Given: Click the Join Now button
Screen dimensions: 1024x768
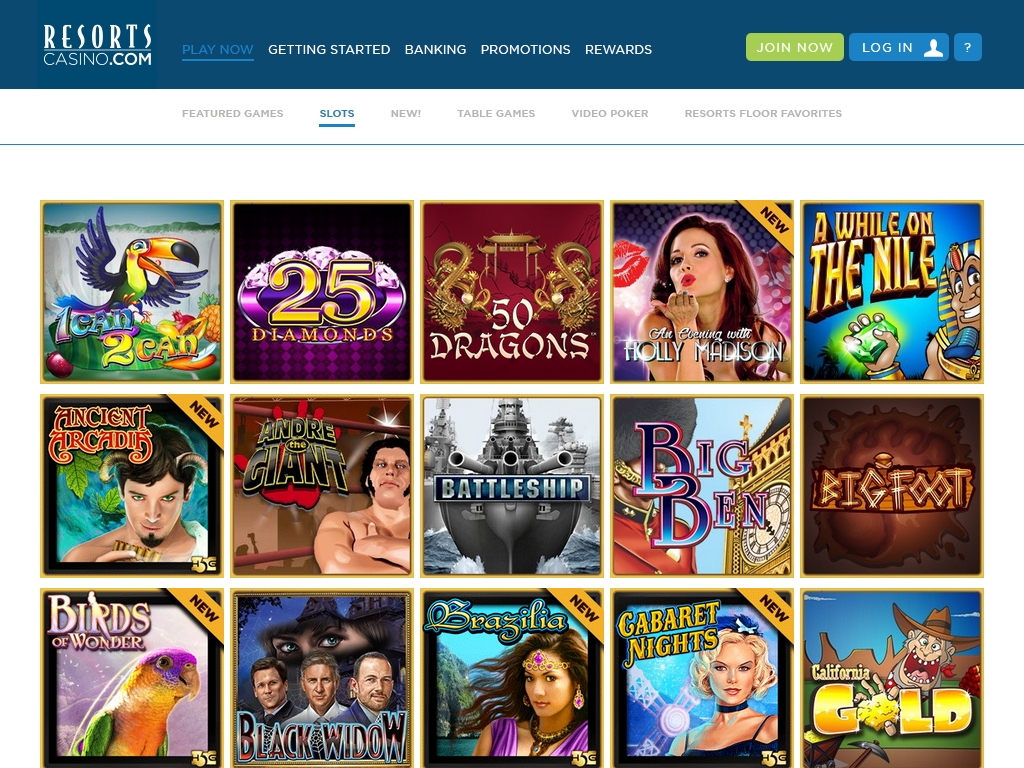Looking at the screenshot, I should (x=795, y=47).
